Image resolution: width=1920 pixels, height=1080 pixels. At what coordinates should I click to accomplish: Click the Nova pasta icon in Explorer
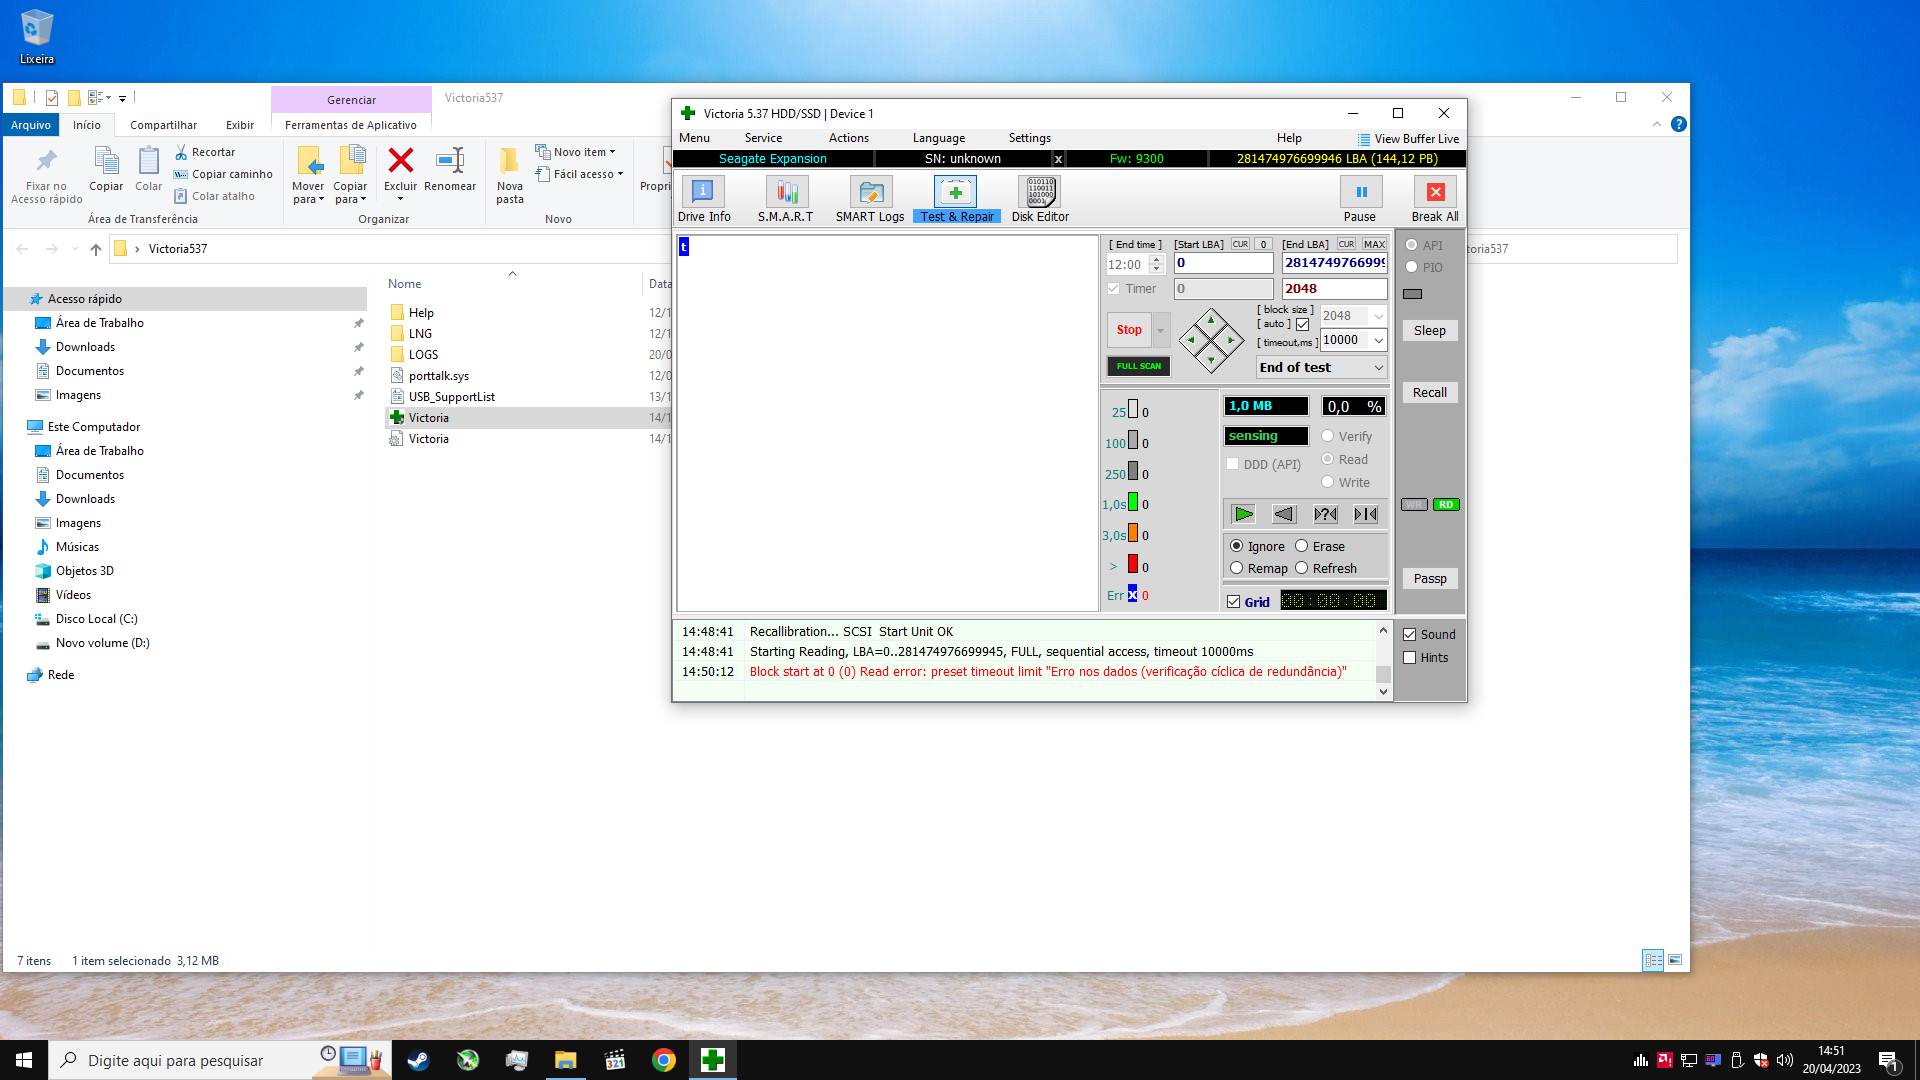[x=509, y=160]
